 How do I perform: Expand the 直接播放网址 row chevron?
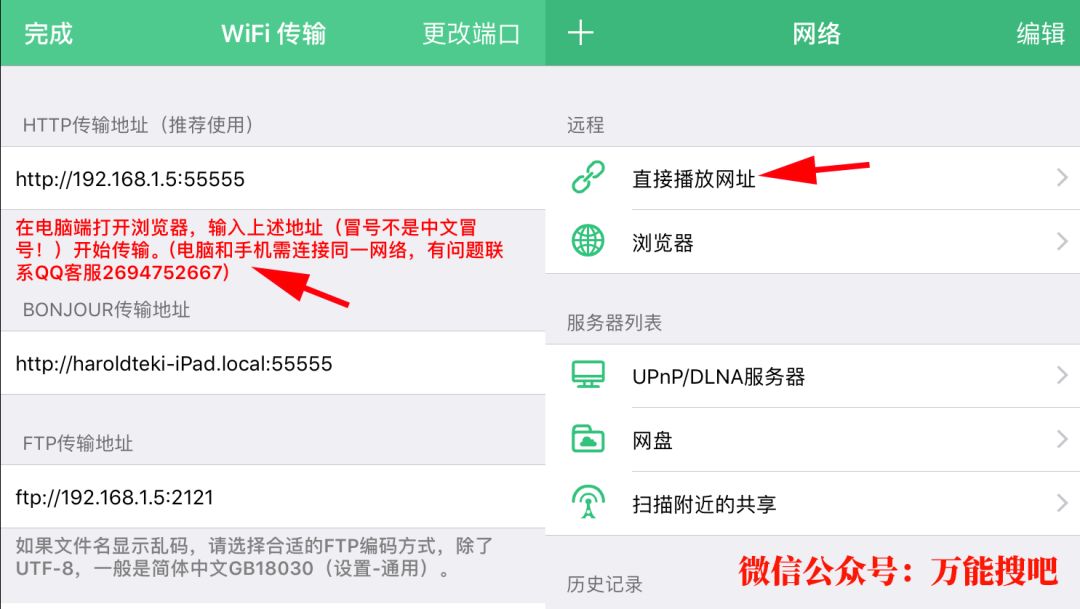coord(1062,178)
